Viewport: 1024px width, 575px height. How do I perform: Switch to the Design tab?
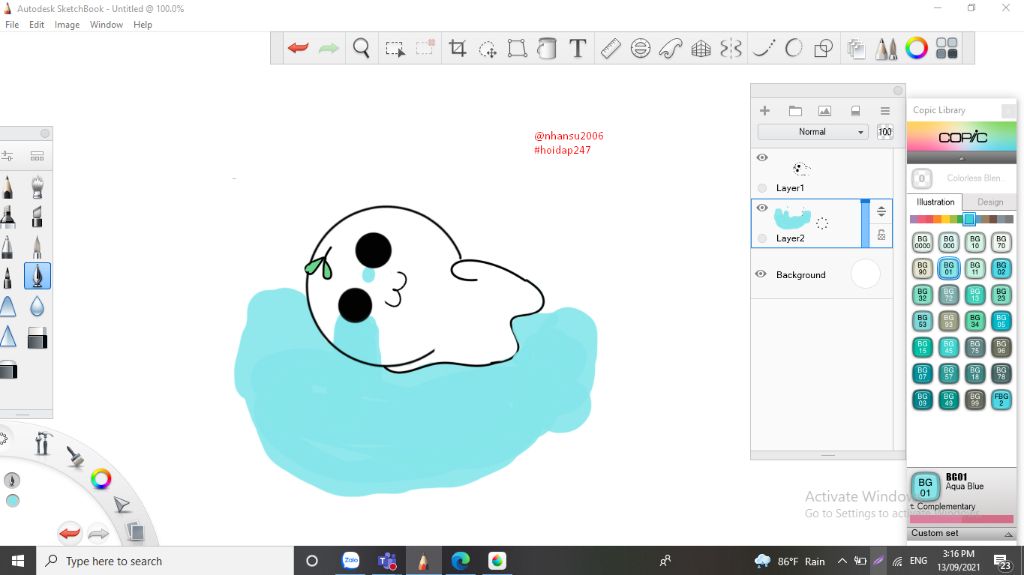(989, 202)
